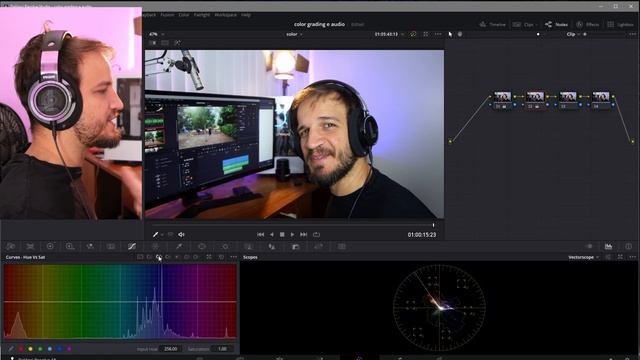Open the 3D stereoscopic palette
The width and height of the screenshot is (640, 360).
pyautogui.click(x=342, y=246)
